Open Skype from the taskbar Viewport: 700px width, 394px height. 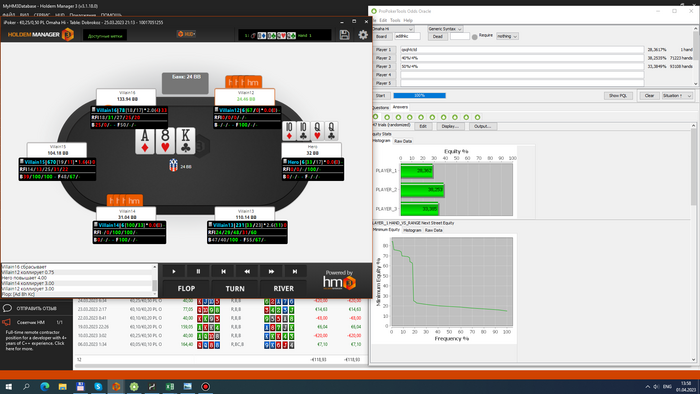pyautogui.click(x=98, y=386)
